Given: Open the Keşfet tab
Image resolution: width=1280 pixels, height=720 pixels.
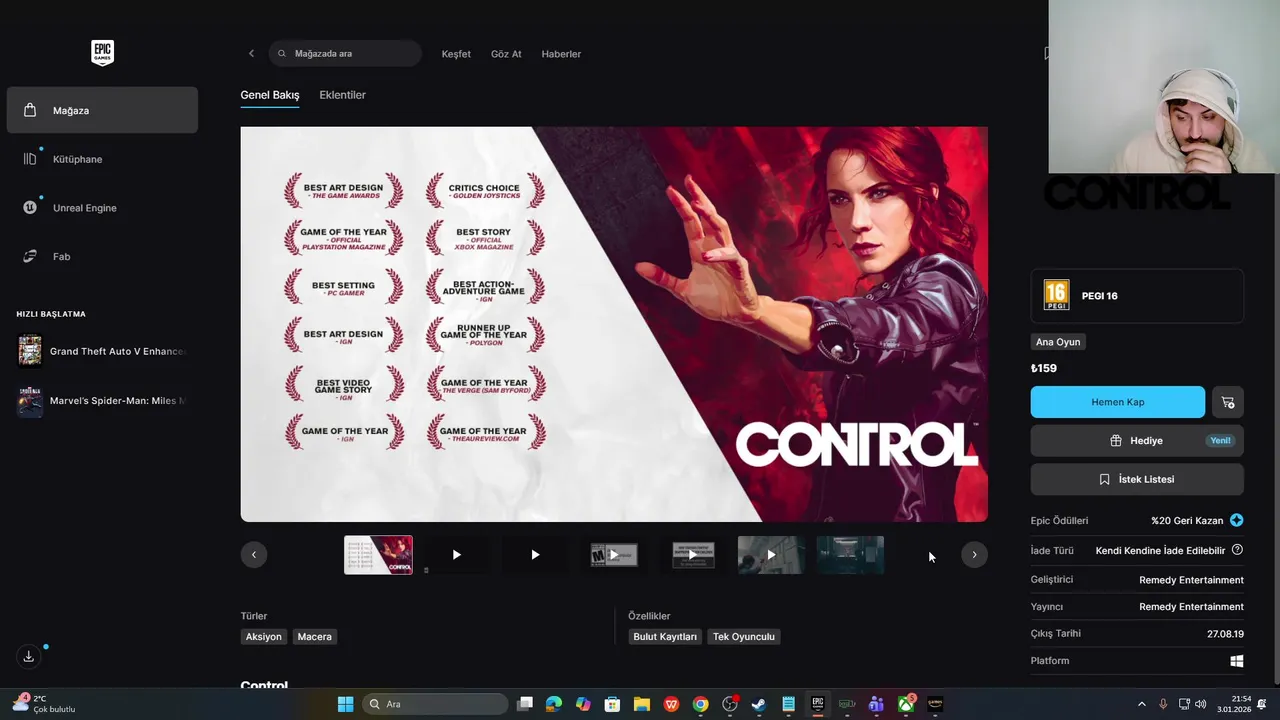Looking at the screenshot, I should [x=456, y=54].
